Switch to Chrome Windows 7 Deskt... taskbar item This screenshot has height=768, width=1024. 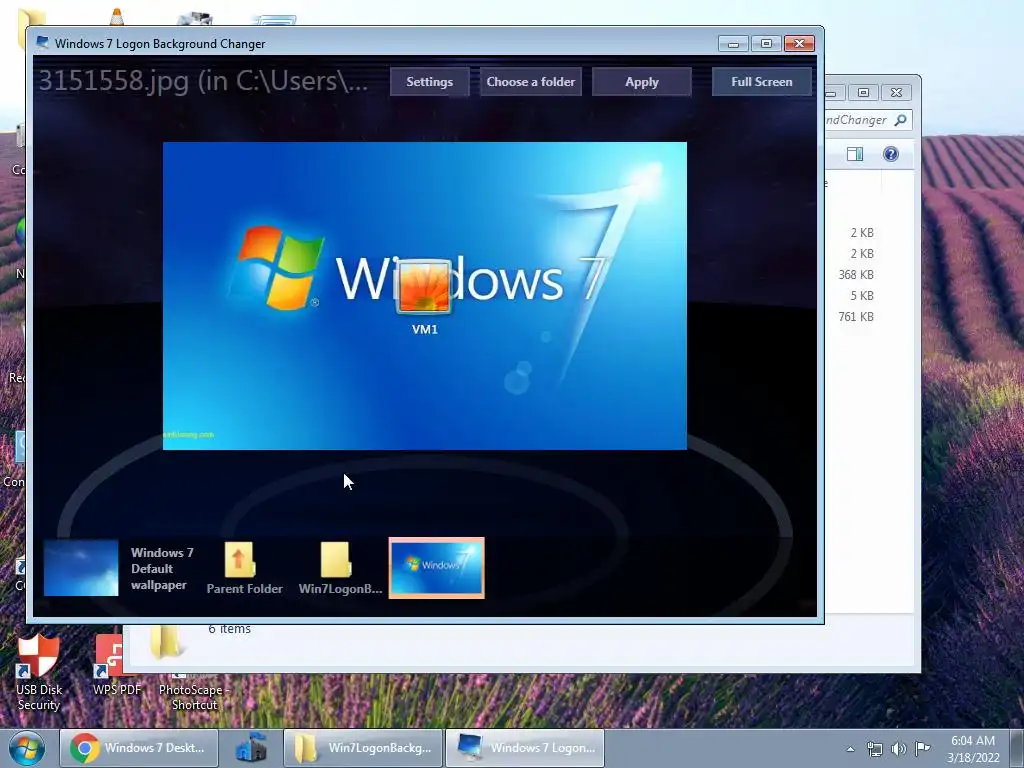click(x=138, y=748)
